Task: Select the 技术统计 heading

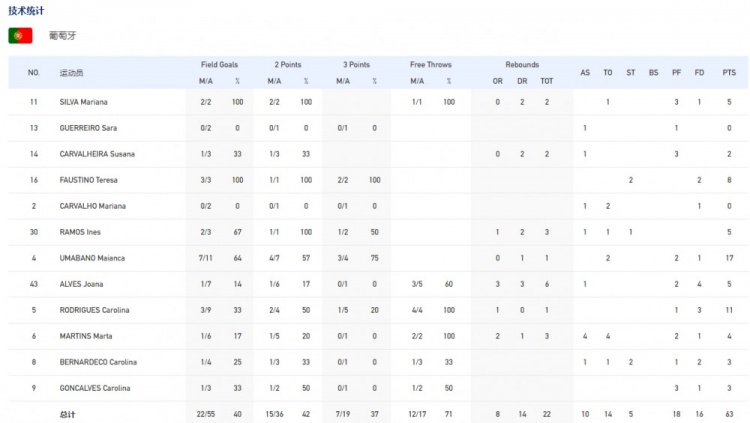Action: tap(26, 9)
